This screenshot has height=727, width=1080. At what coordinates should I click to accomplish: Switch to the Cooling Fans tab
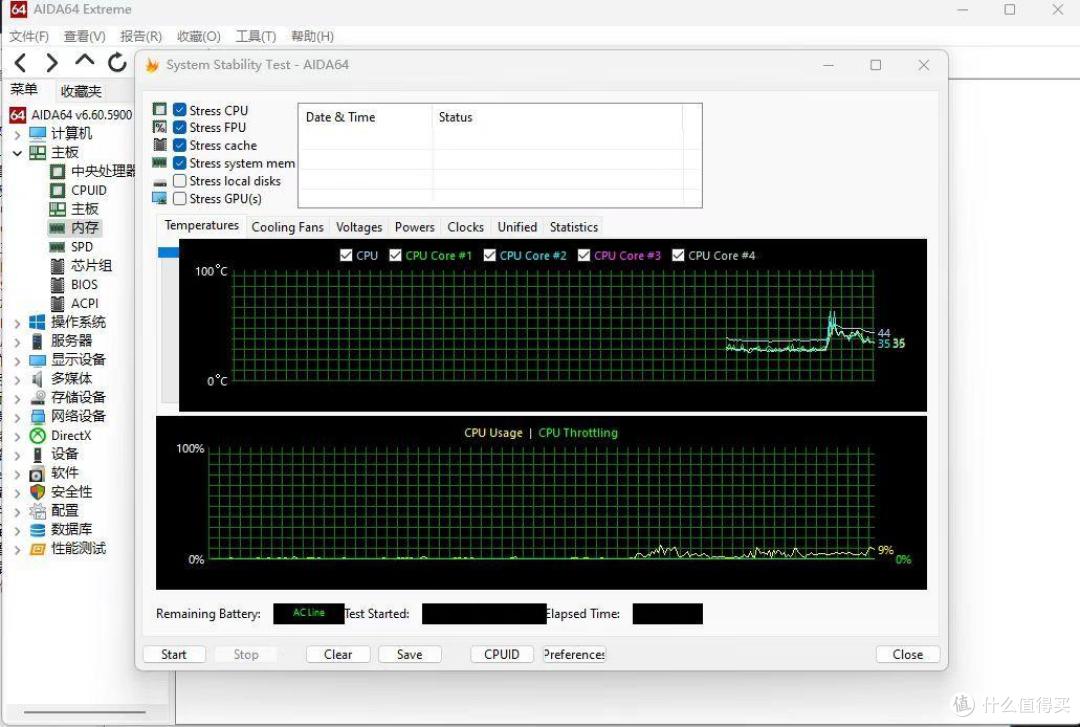click(x=287, y=227)
